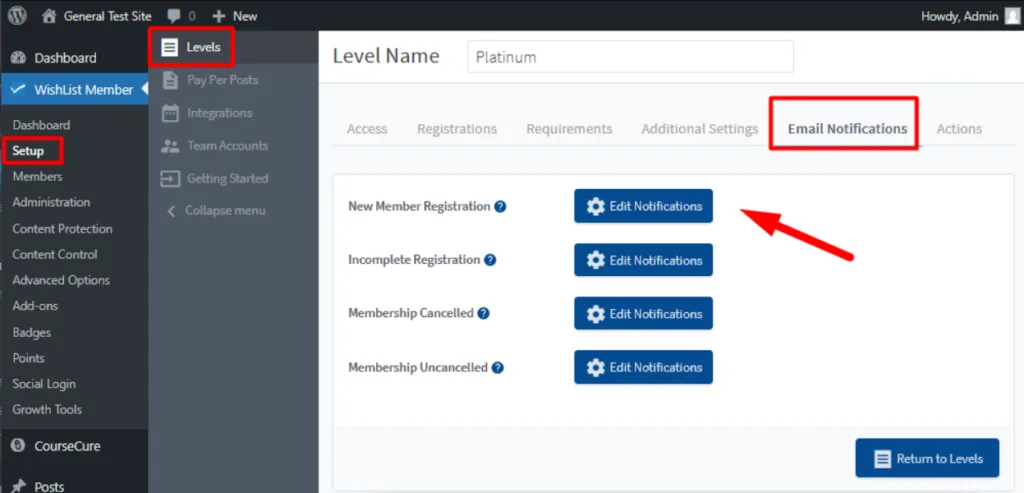
Task: Select the Setup submenu item
Action: coord(28,151)
